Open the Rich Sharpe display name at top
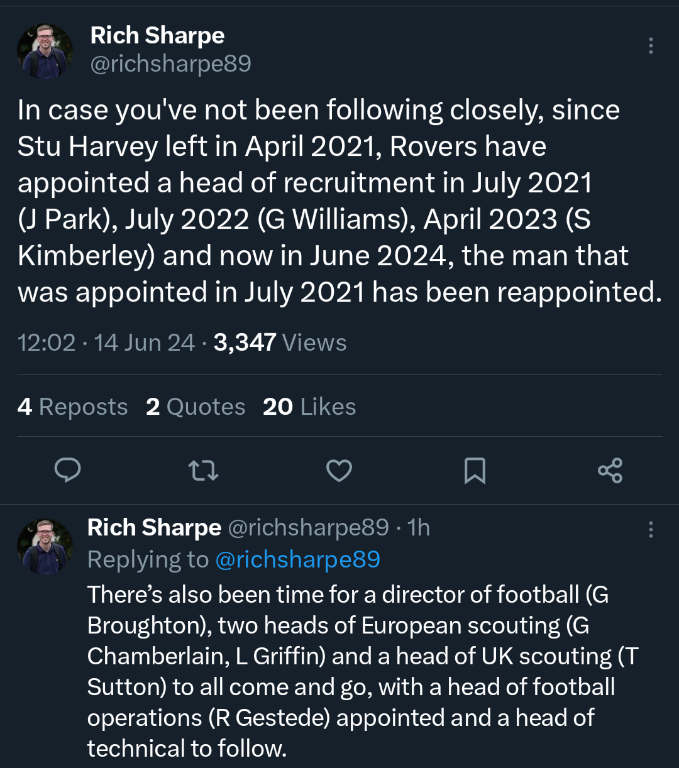The height and width of the screenshot is (768, 679). (x=157, y=36)
